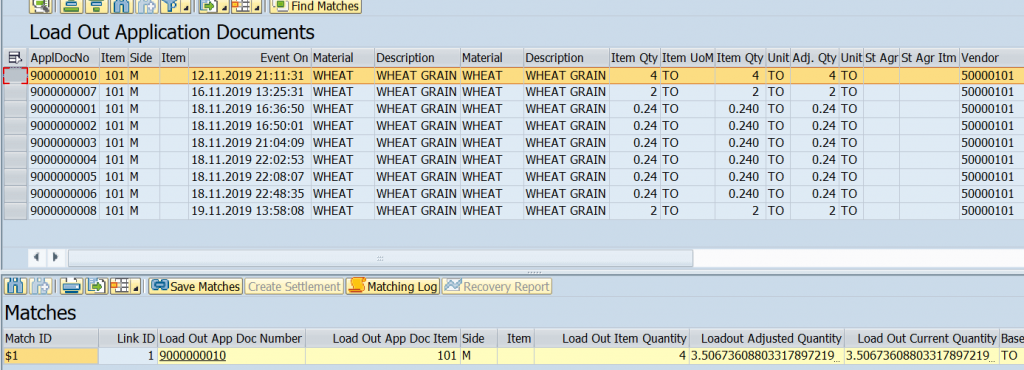Click the horizontal scrollbar left arrow
The width and height of the screenshot is (1024, 370).
(x=36, y=258)
